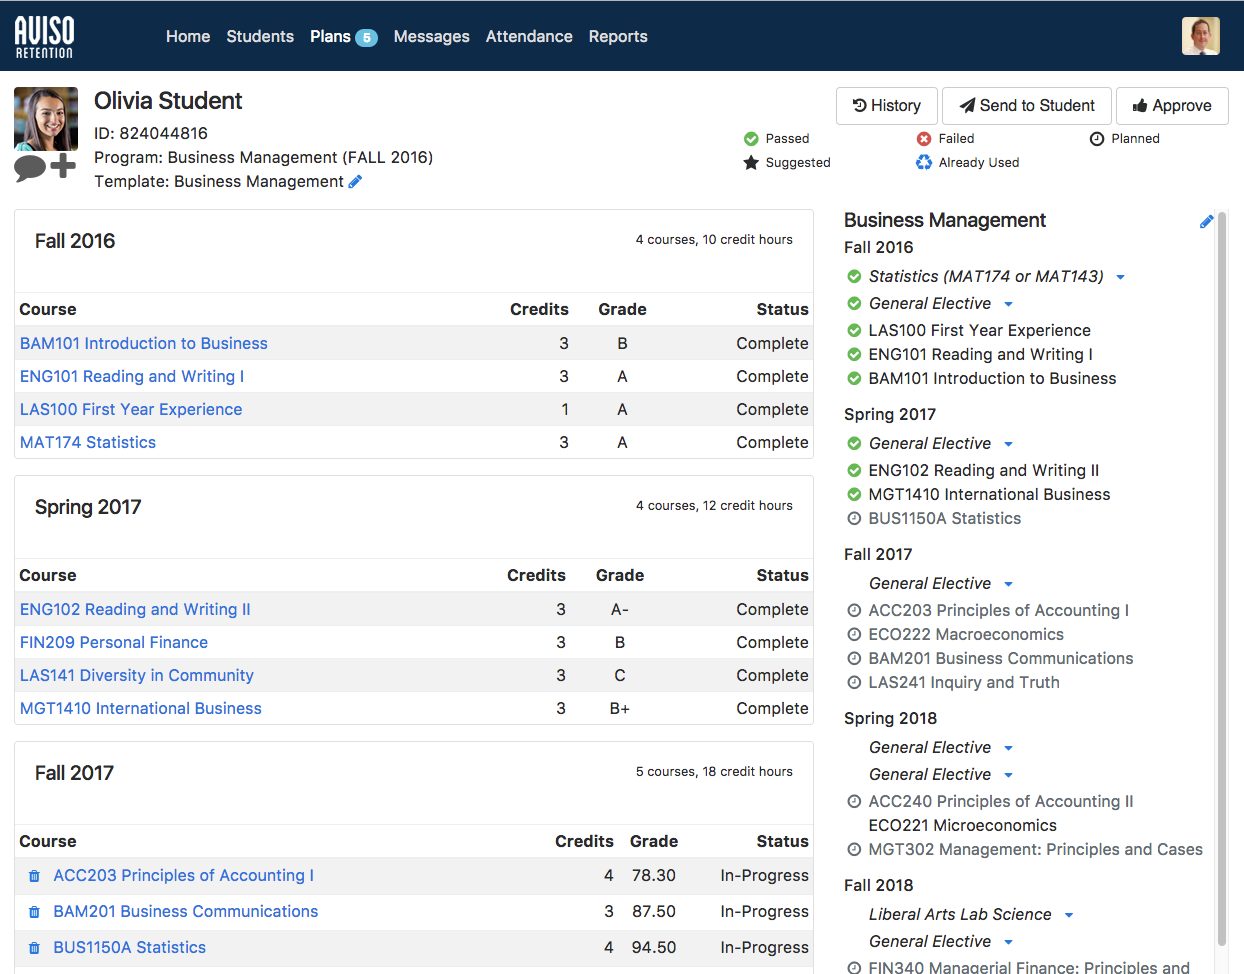Open the user profile avatar
The height and width of the screenshot is (974, 1244).
pyautogui.click(x=1200, y=36)
